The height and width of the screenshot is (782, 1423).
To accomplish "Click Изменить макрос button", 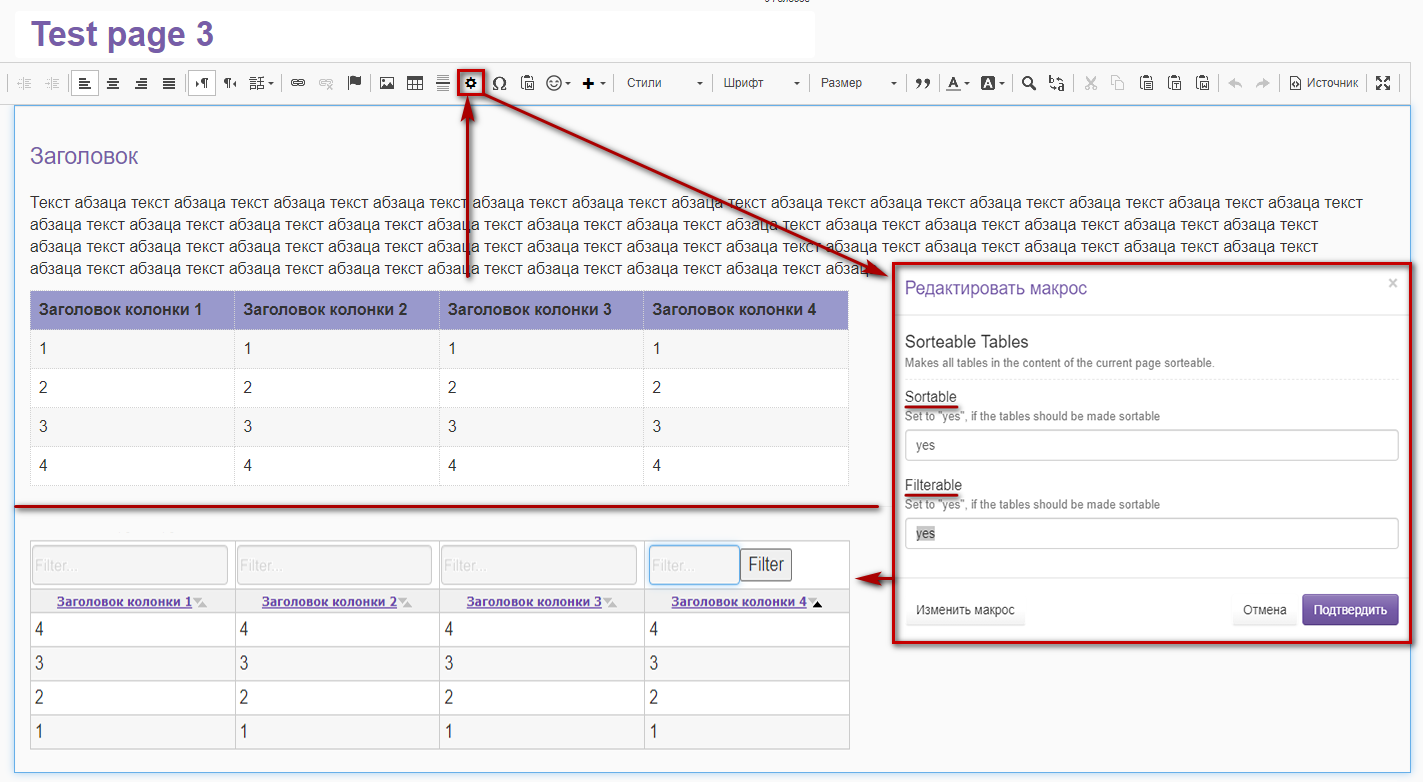I will (965, 610).
